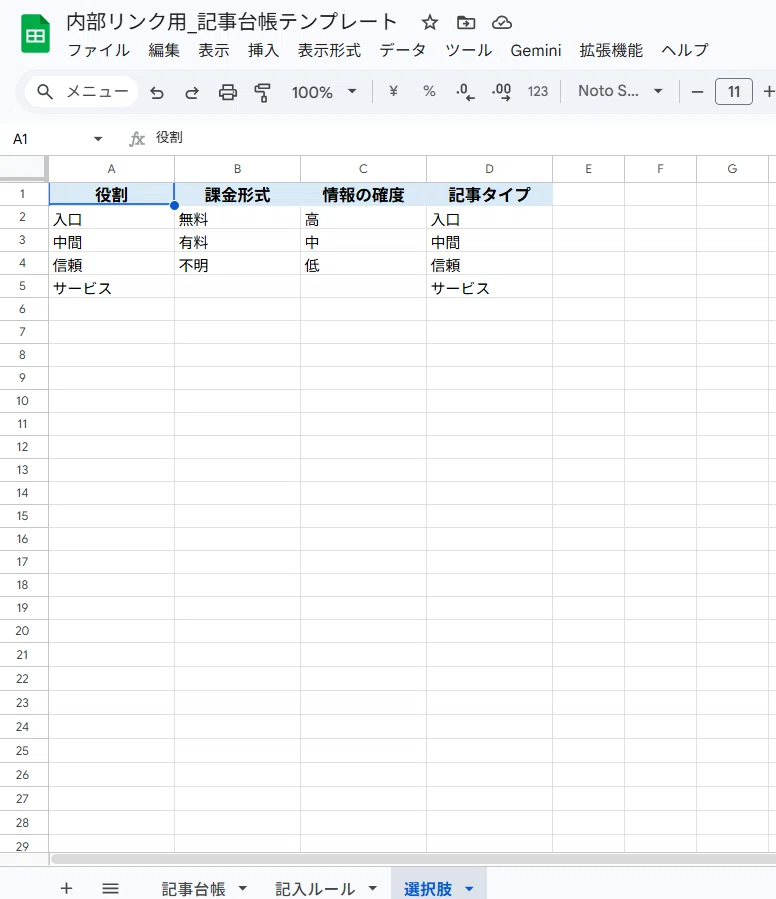
Task: Increase decimal places
Action: coord(501,92)
